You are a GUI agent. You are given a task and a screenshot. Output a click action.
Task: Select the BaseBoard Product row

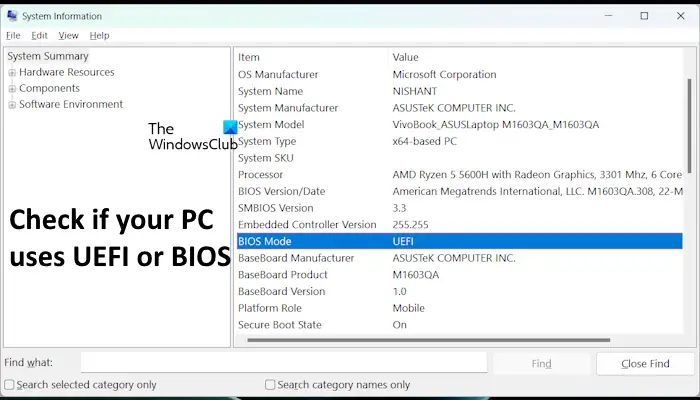click(459, 275)
